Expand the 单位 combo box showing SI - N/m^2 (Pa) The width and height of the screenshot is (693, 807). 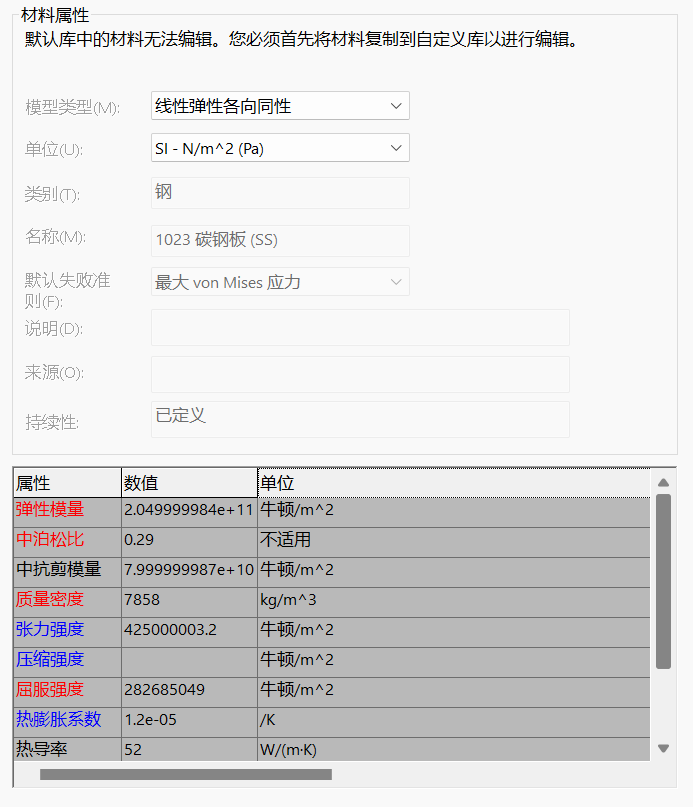280,149
